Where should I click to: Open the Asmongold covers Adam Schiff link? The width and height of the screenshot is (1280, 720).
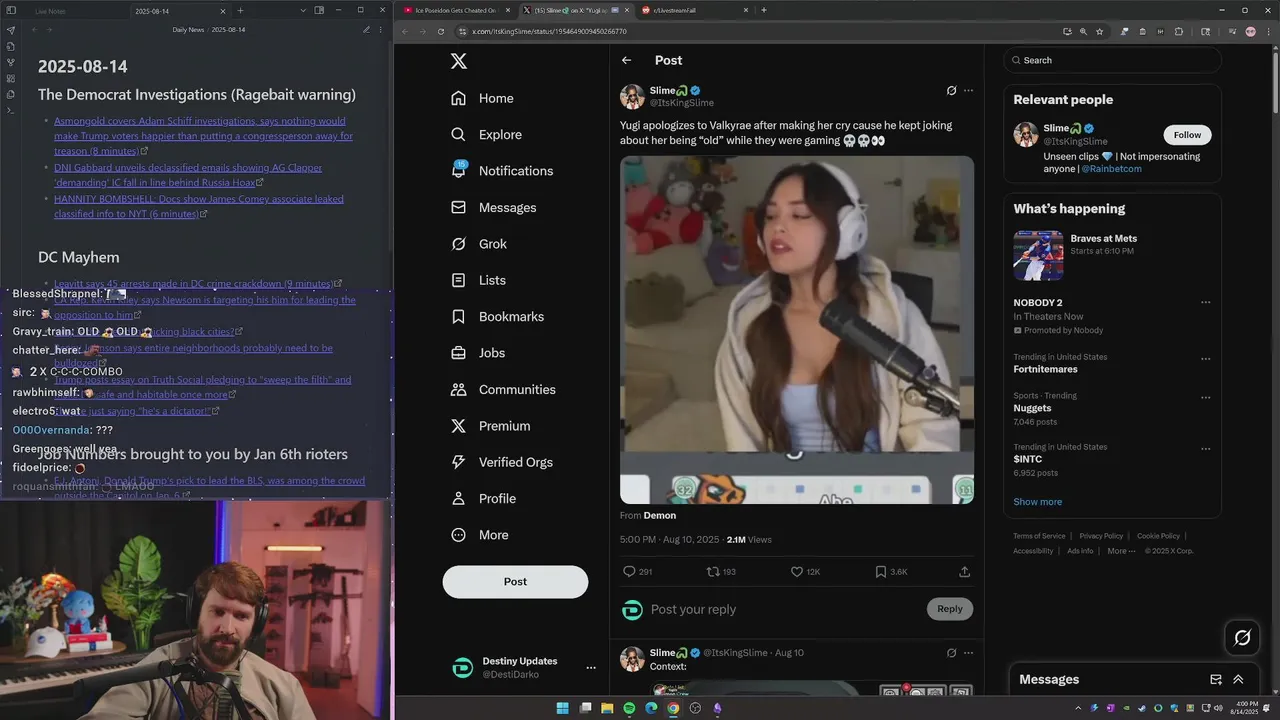click(203, 136)
